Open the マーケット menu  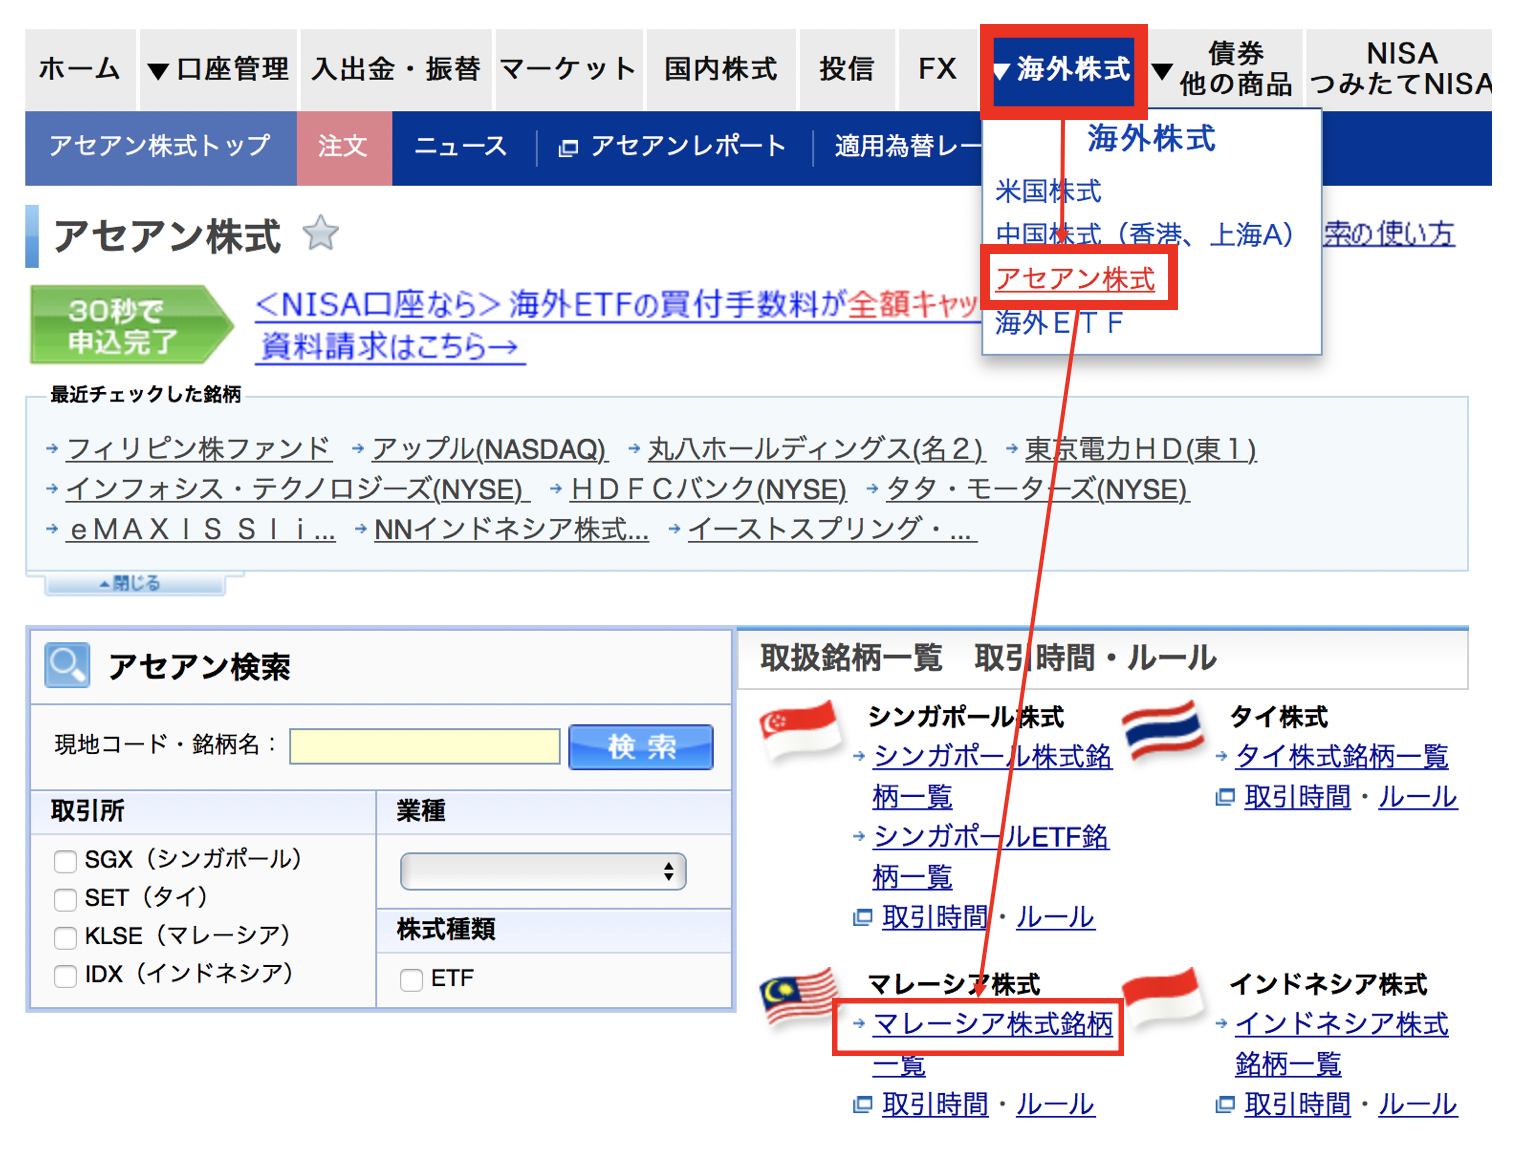(x=568, y=69)
